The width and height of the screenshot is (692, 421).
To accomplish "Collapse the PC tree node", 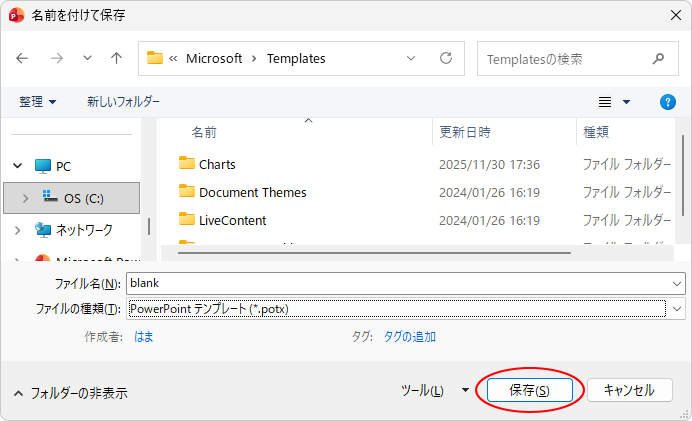I will point(17,166).
